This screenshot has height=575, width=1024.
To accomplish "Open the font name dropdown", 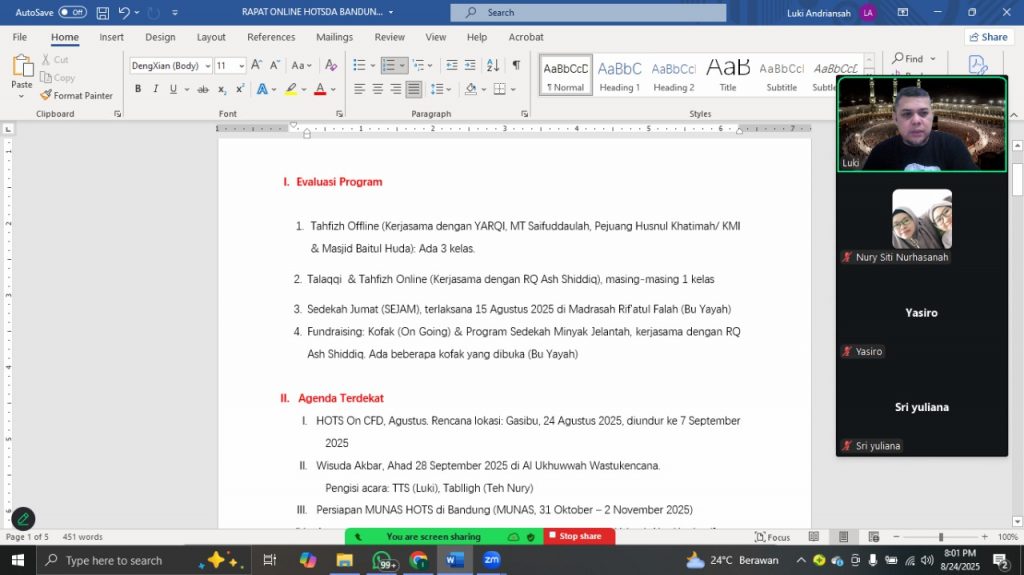I will point(208,66).
